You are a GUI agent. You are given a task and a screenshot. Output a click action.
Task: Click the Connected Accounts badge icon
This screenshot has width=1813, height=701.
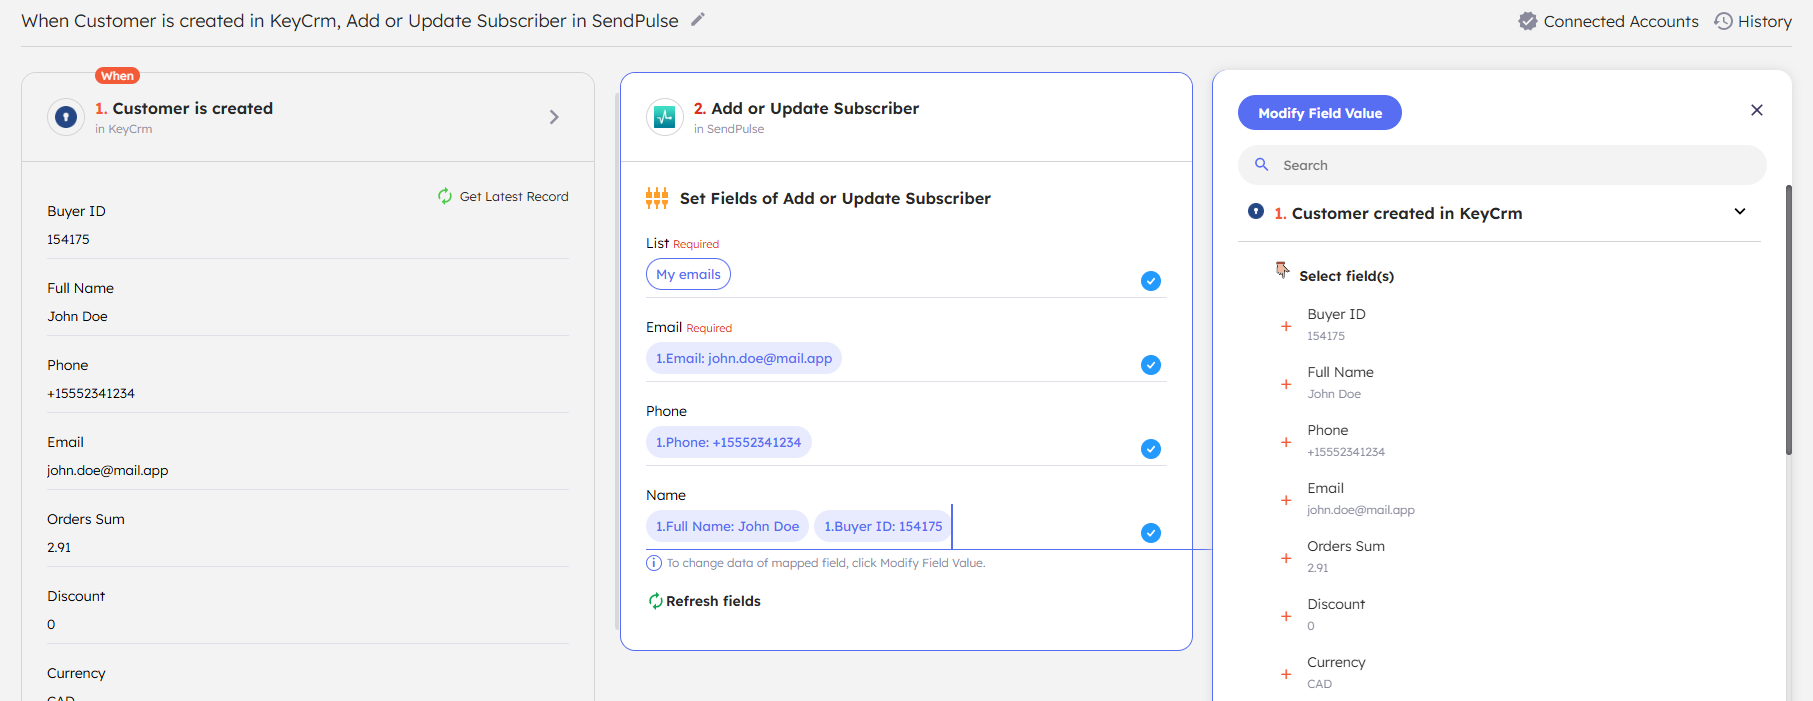[x=1528, y=21]
